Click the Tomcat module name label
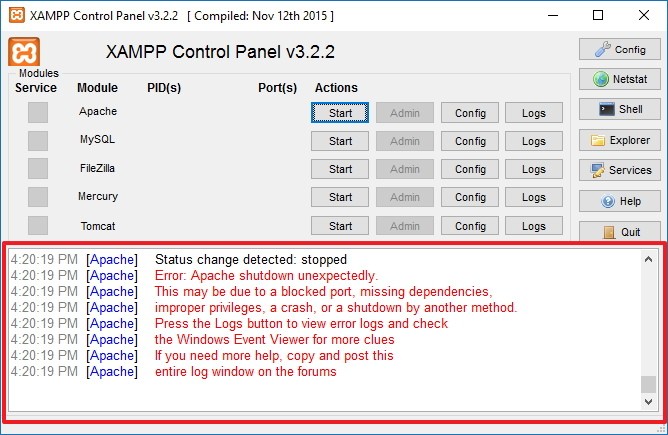 [x=98, y=226]
